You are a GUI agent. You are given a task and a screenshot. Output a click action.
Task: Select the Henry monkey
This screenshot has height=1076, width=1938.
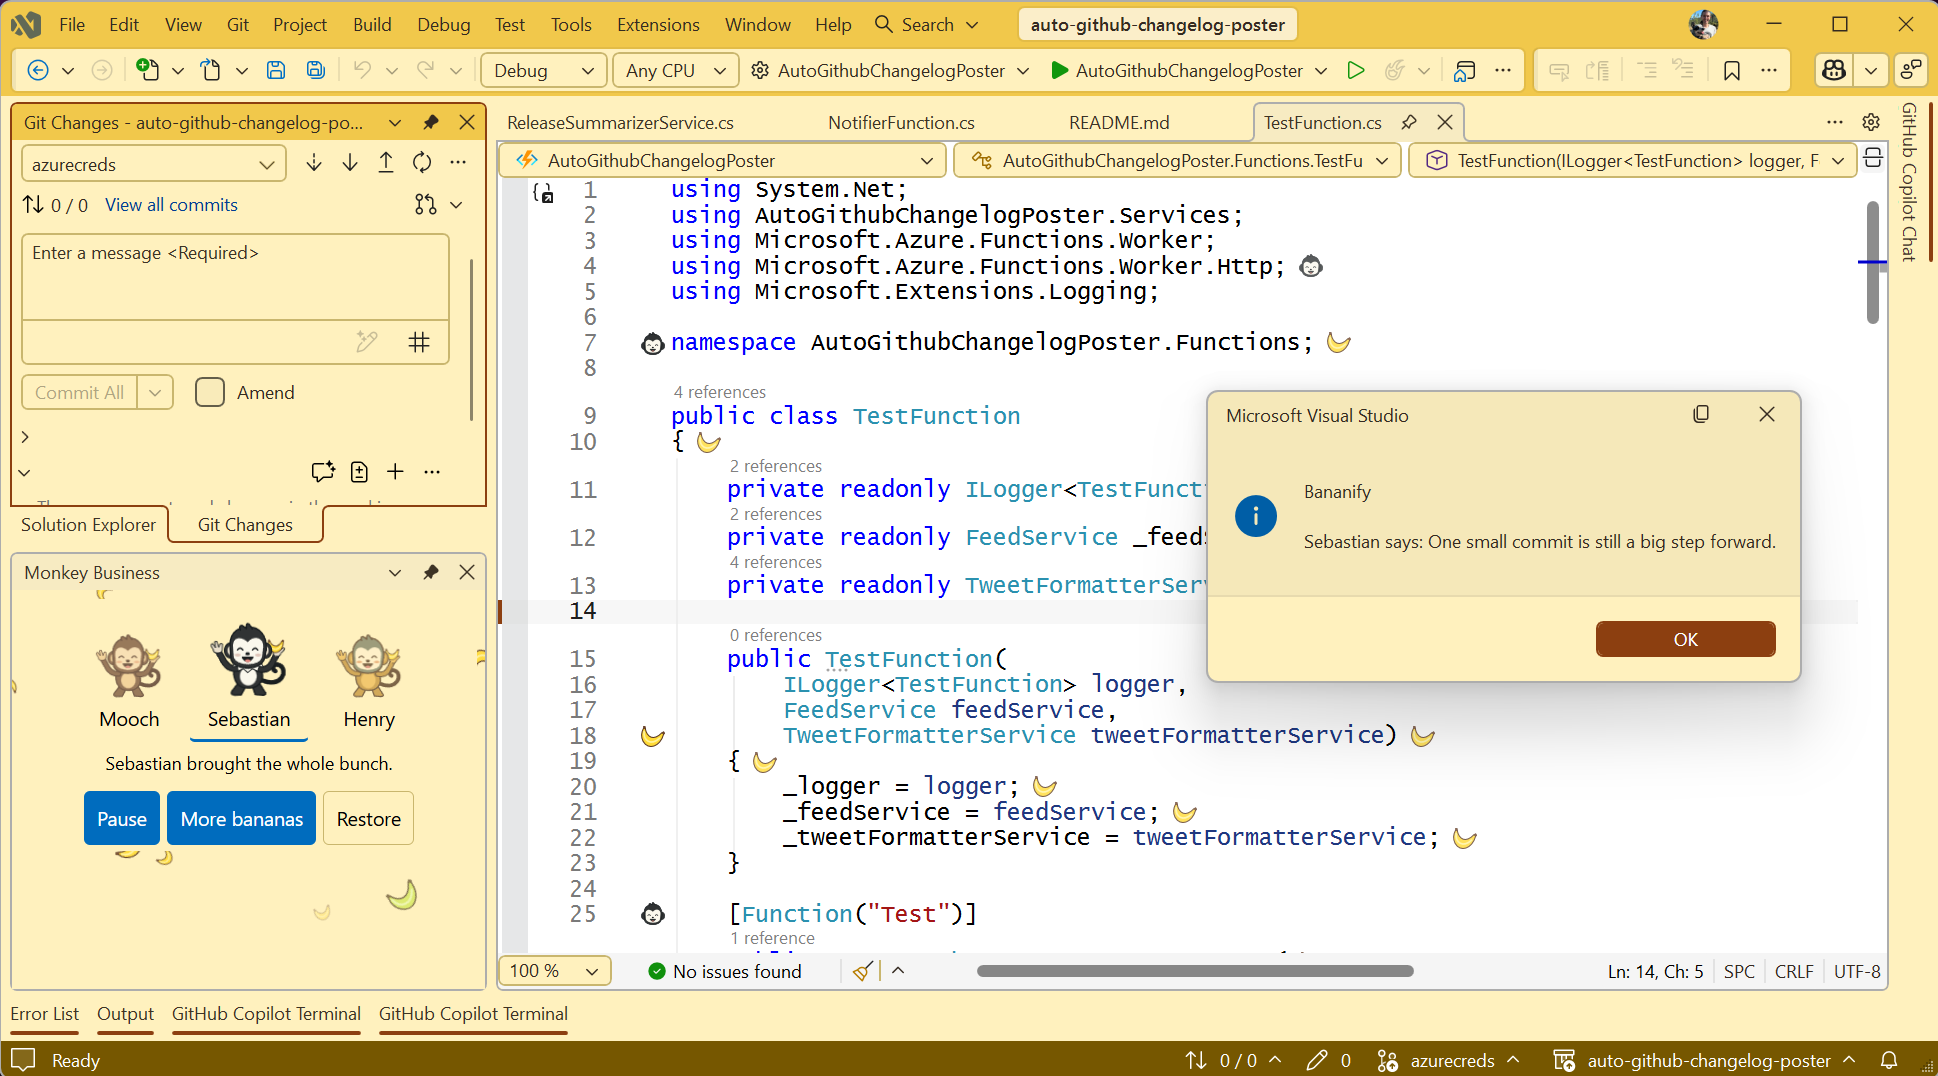pos(369,682)
